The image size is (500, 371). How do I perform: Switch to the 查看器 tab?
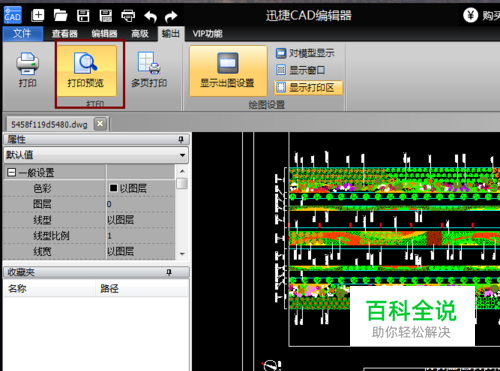point(65,34)
